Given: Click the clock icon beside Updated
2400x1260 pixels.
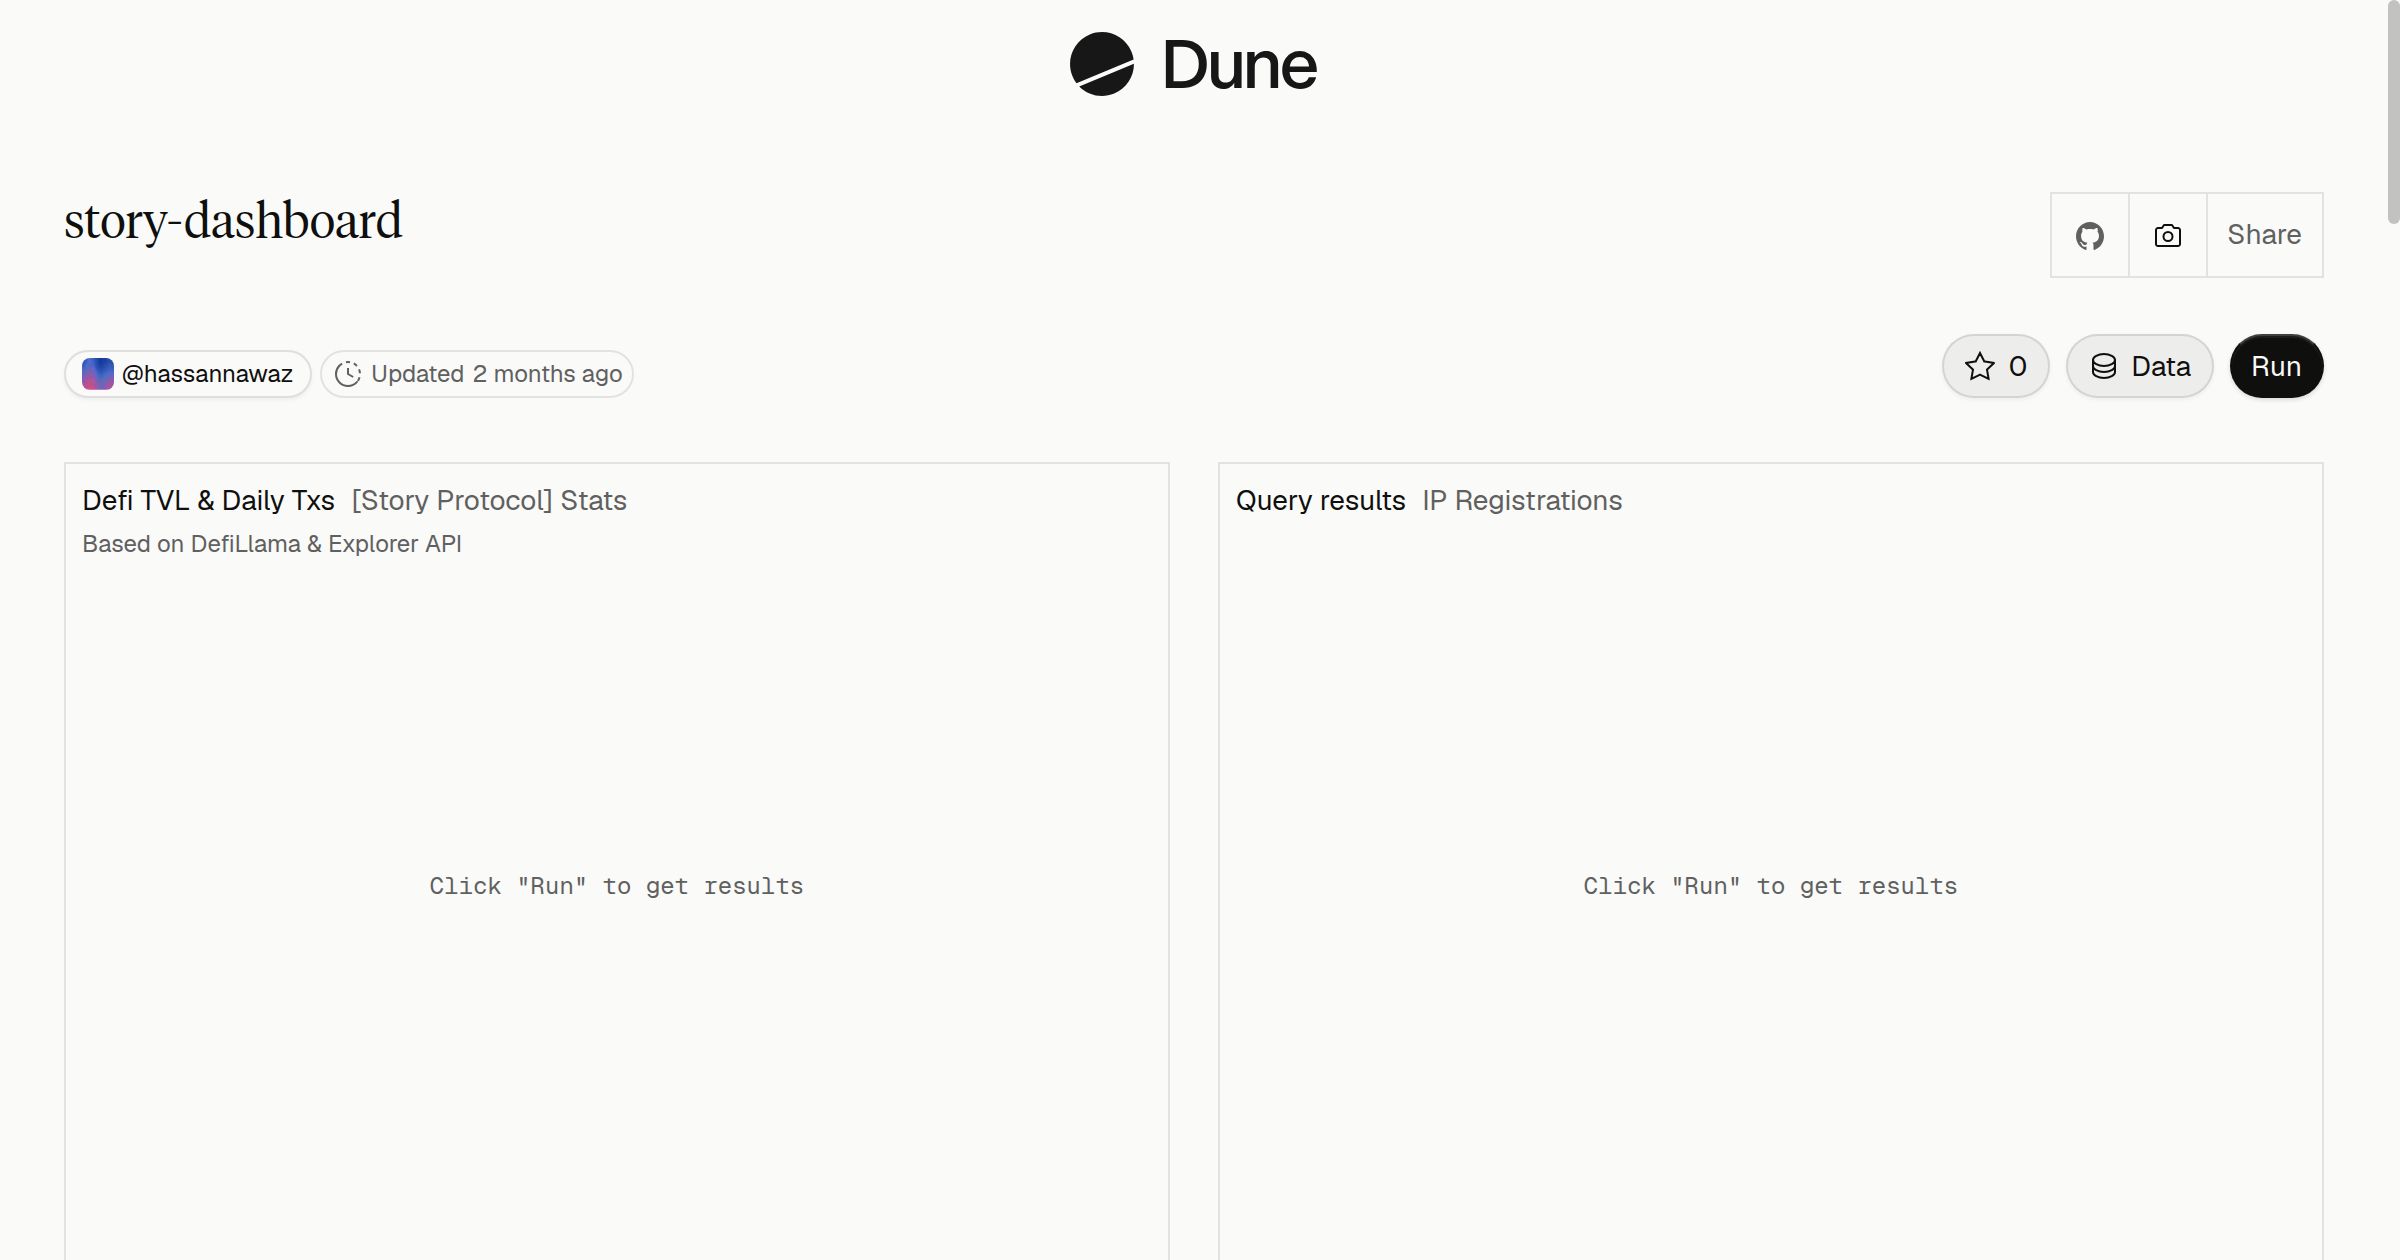Looking at the screenshot, I should [x=347, y=374].
